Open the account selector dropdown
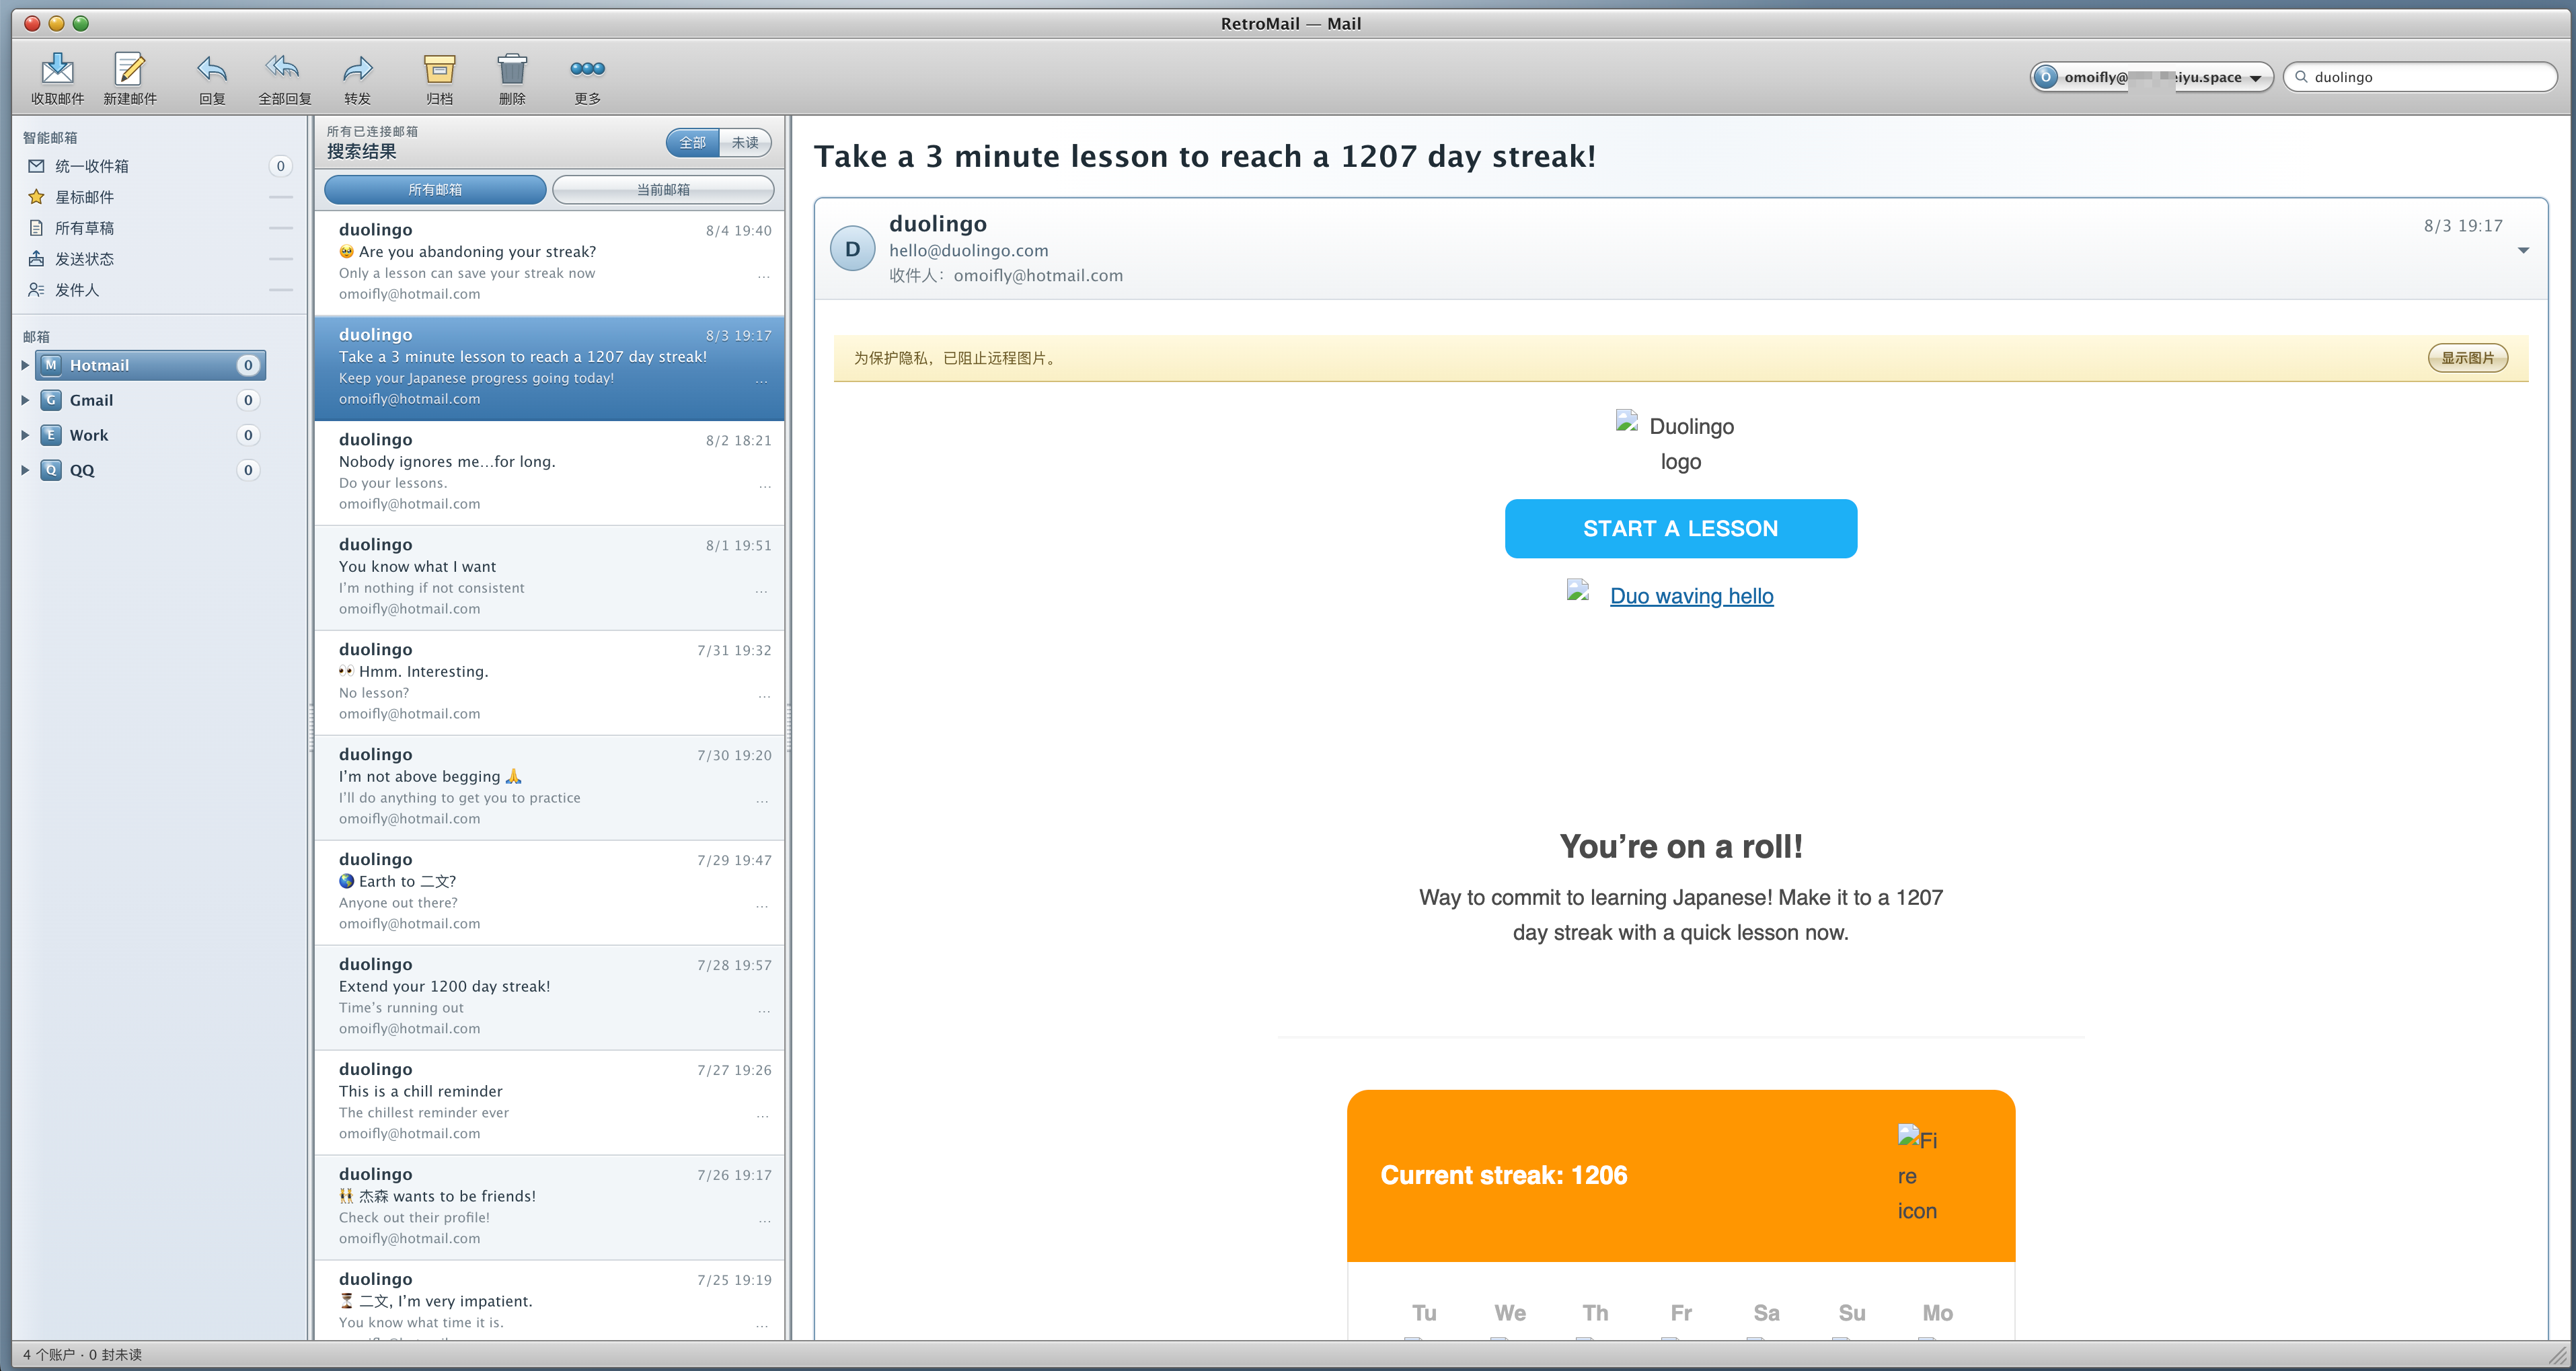The height and width of the screenshot is (1371, 2576). click(2151, 77)
